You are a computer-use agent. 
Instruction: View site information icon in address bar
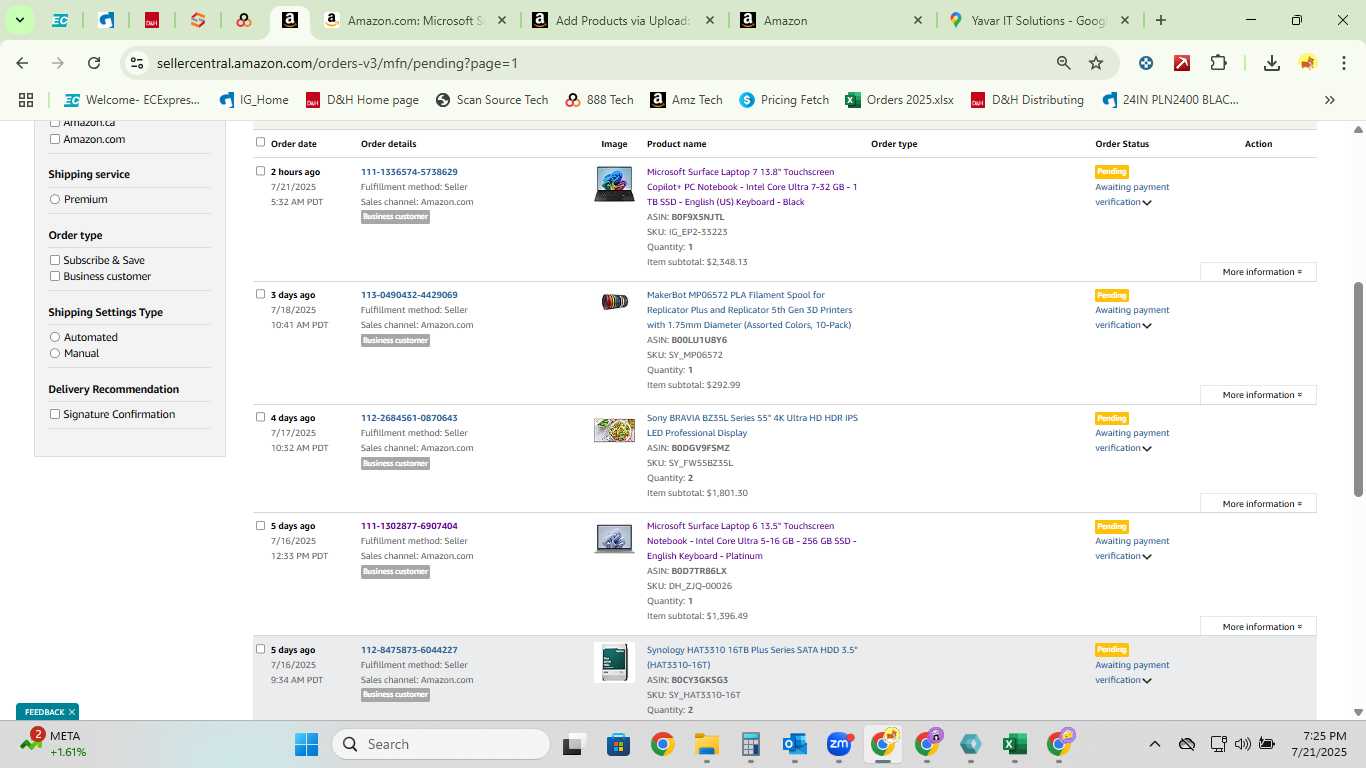point(137,63)
